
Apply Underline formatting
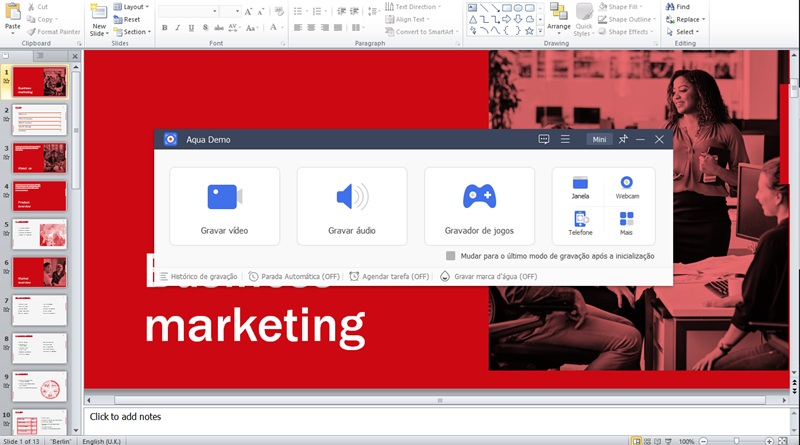pyautogui.click(x=191, y=28)
